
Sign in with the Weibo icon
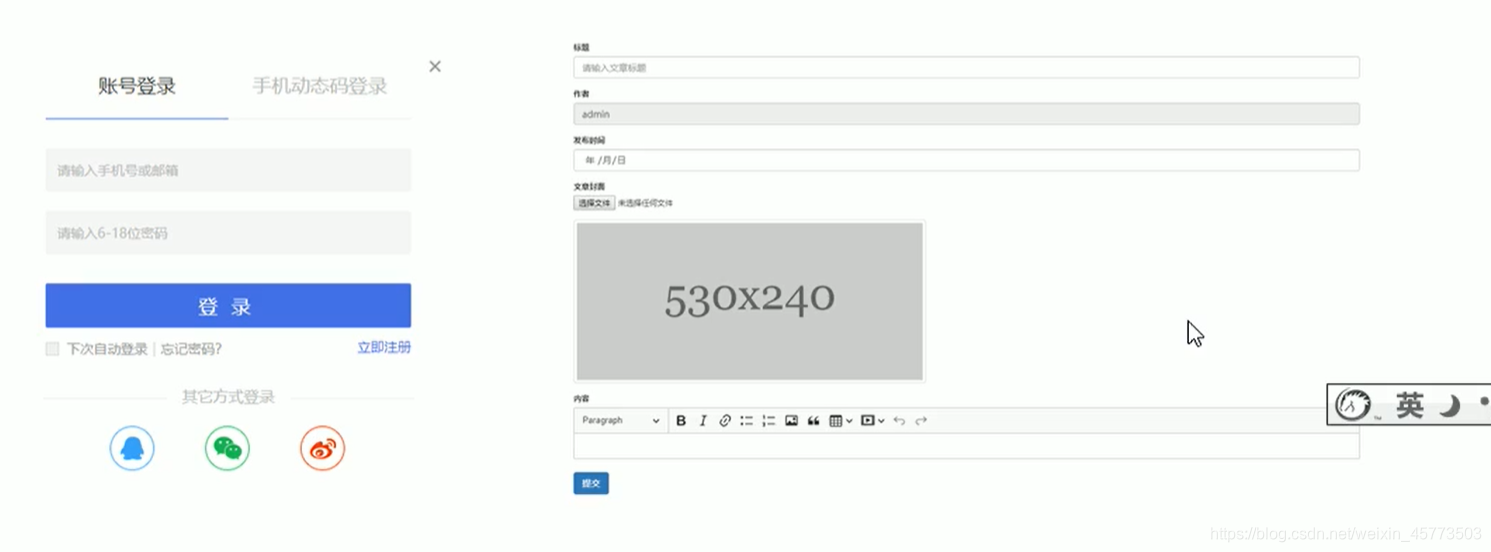click(322, 449)
